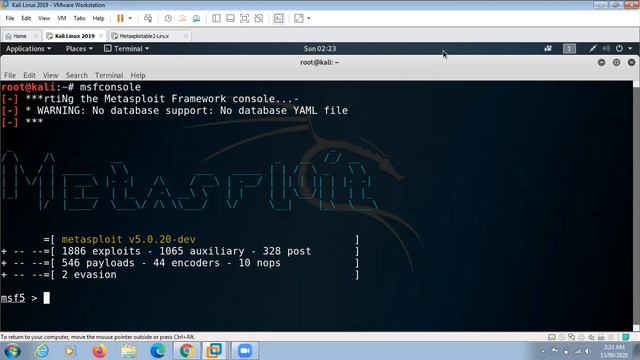Launch Firefox from the Windows taskbar

(99, 351)
